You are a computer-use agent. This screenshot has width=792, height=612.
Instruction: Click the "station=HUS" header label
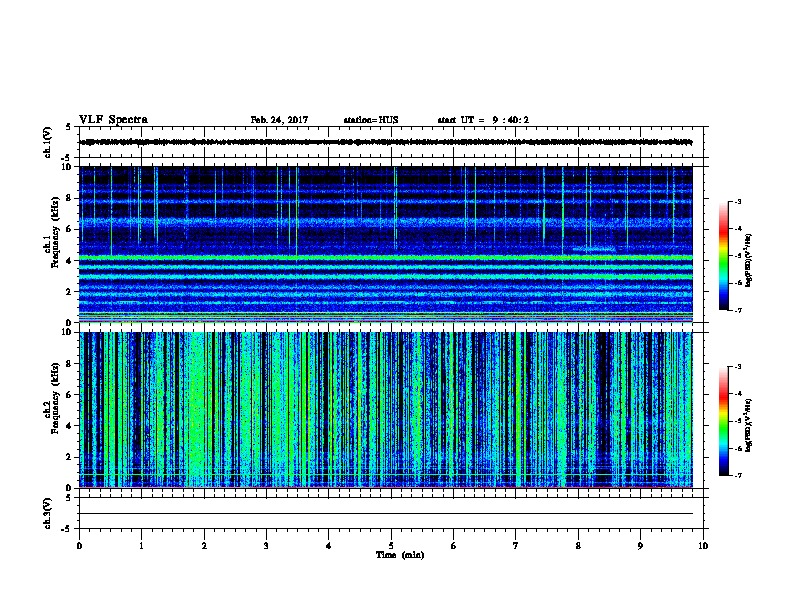[x=371, y=120]
